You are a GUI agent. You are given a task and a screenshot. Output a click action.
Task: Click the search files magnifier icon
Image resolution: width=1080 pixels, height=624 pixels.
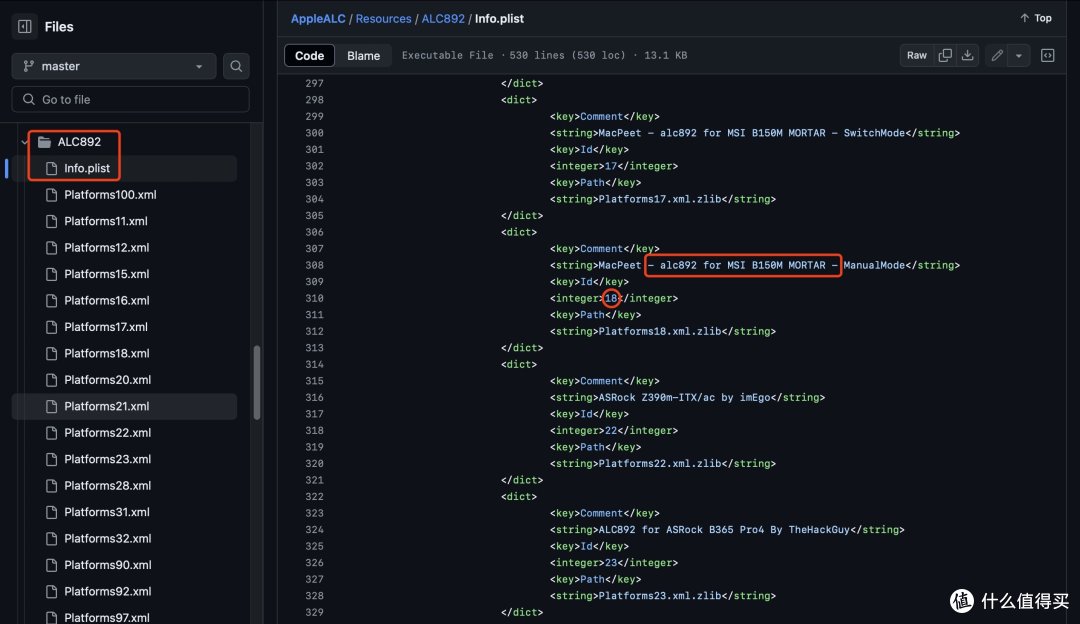(236, 66)
